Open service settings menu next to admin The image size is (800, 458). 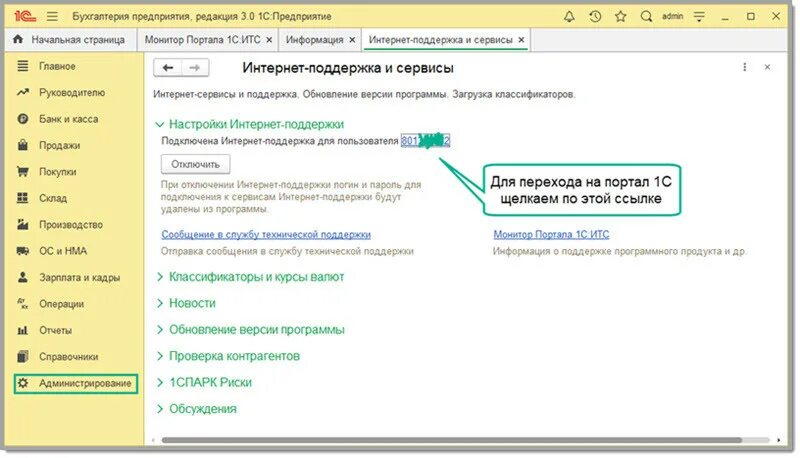[x=699, y=16]
